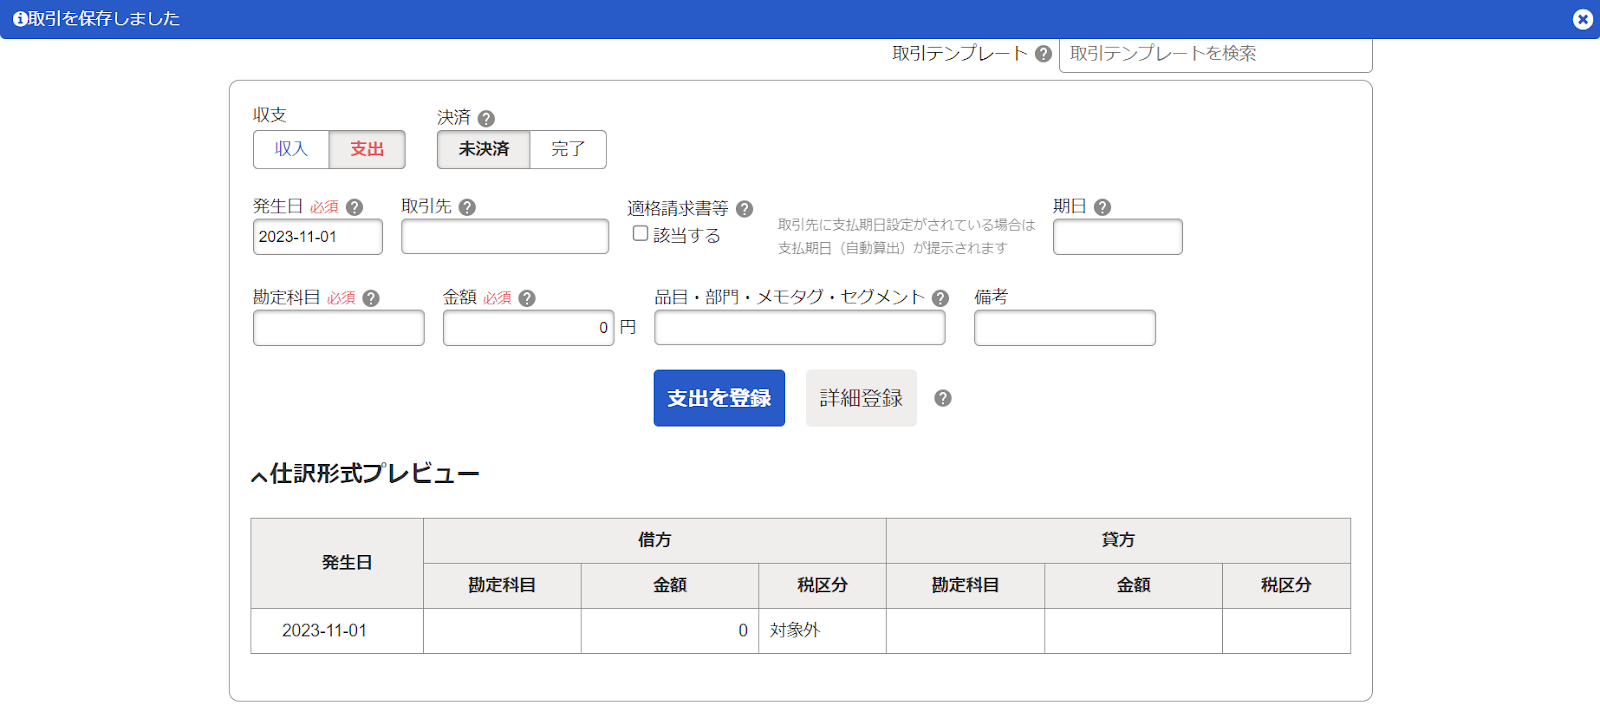Click the 貸方 header in preview table
1600x712 pixels.
pyautogui.click(x=1118, y=540)
